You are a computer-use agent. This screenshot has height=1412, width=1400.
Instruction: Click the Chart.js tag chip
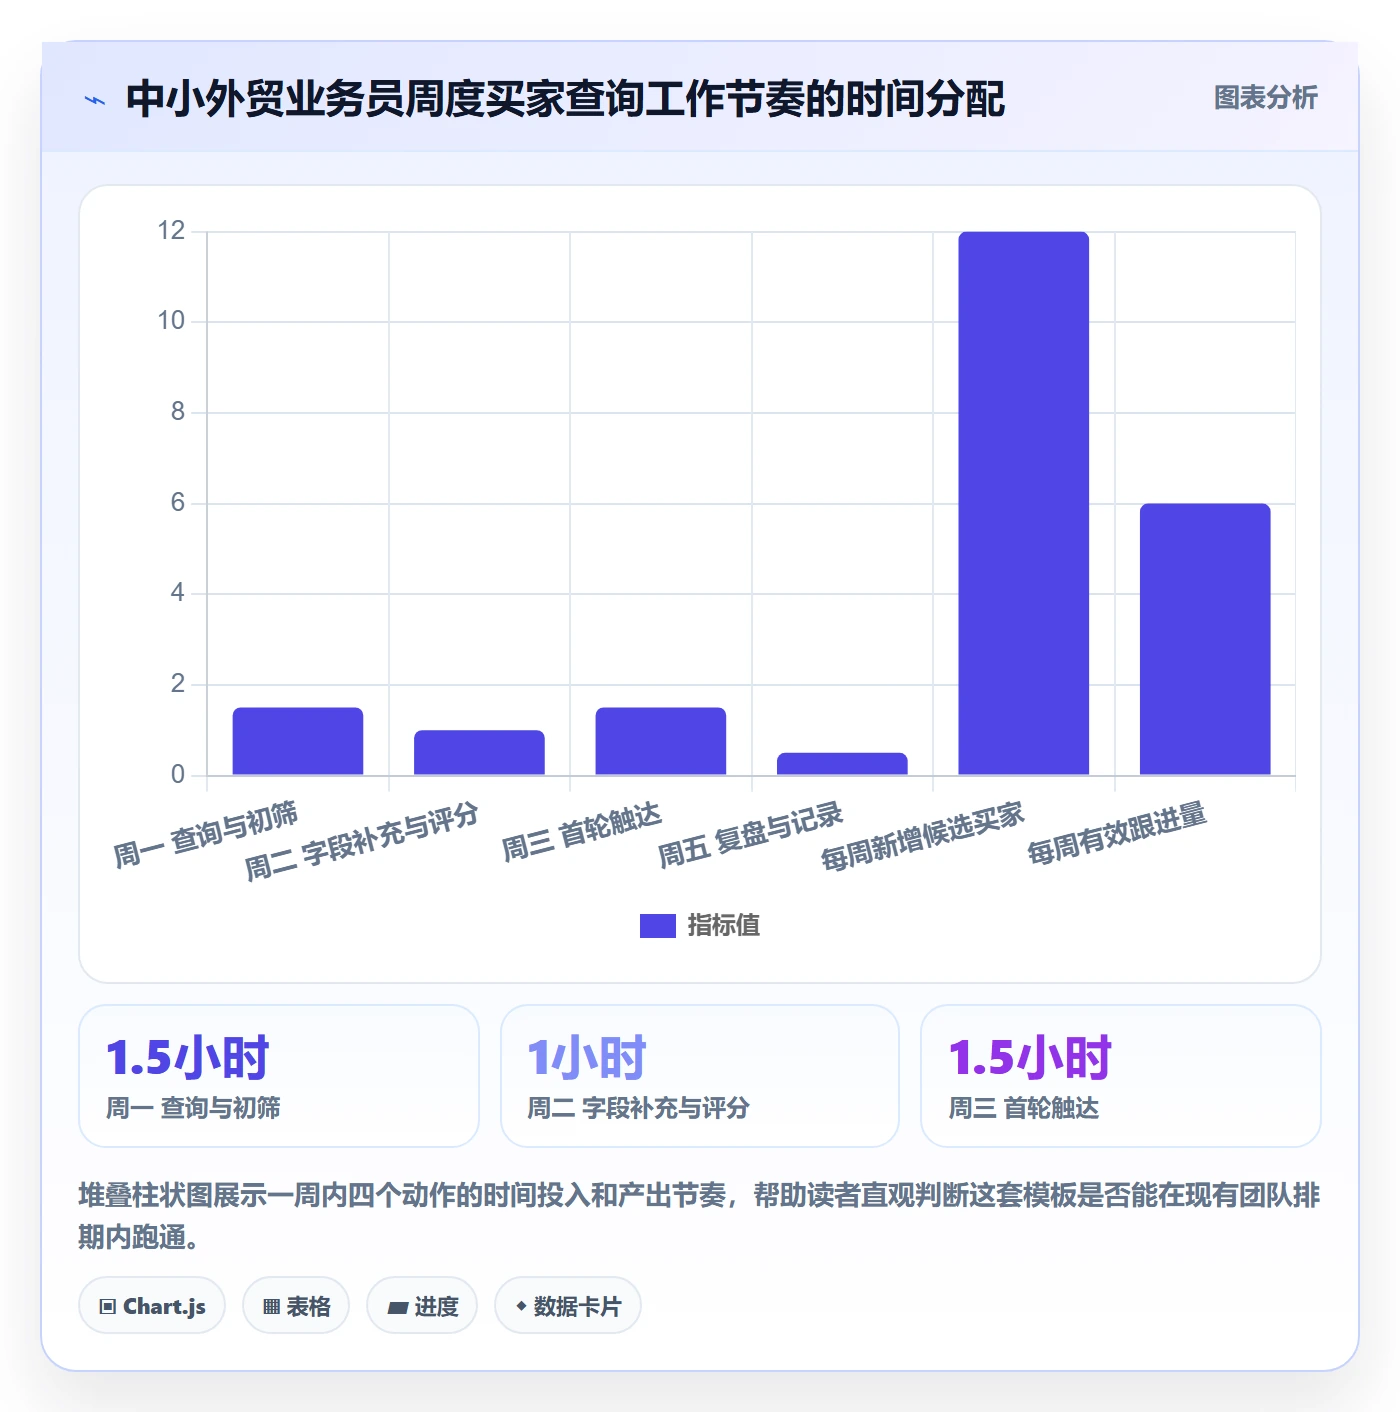coord(152,1306)
